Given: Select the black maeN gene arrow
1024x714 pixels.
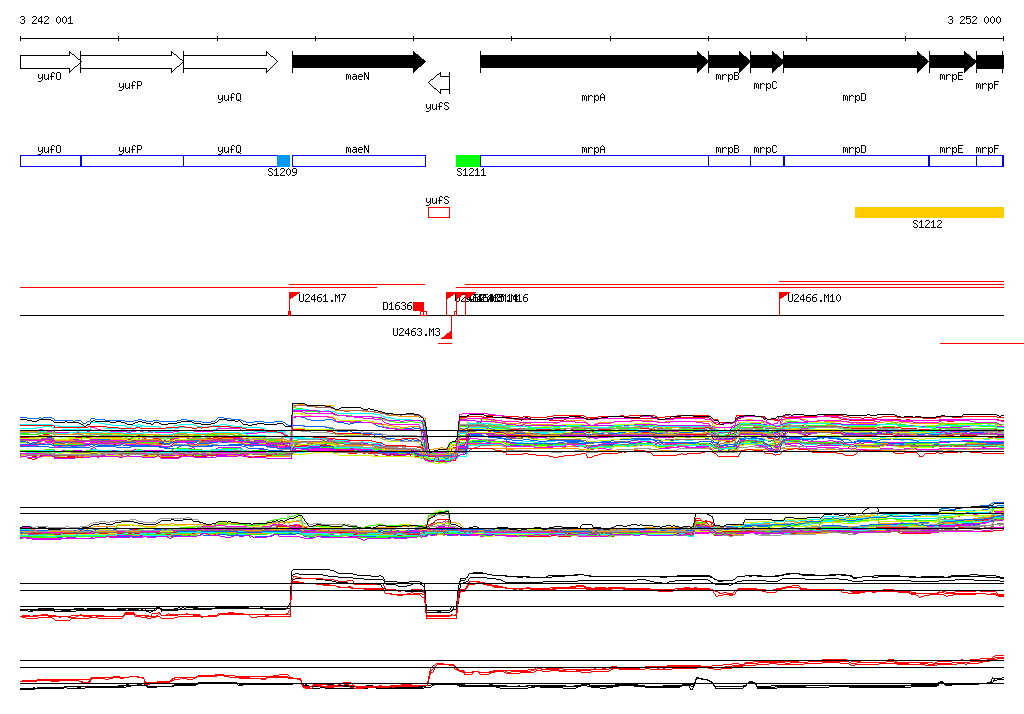Looking at the screenshot, I should 358,62.
